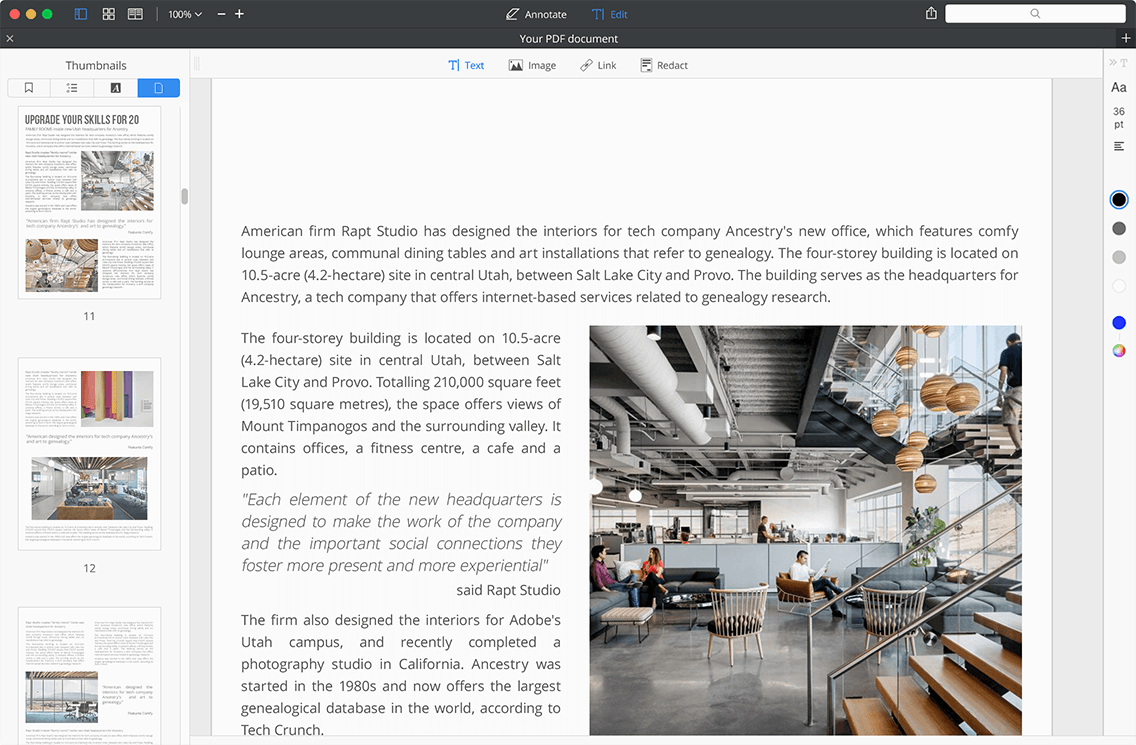Zoom out with the minus button

point(221,14)
